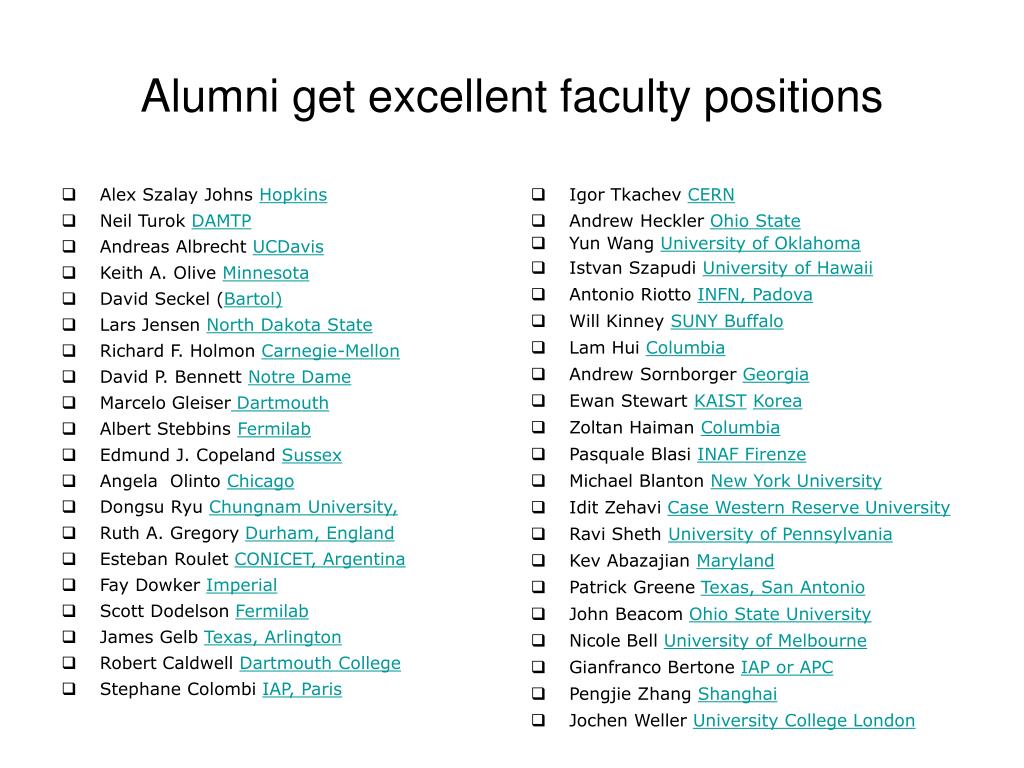
Task: Follow the University College London link
Action: tap(804, 720)
